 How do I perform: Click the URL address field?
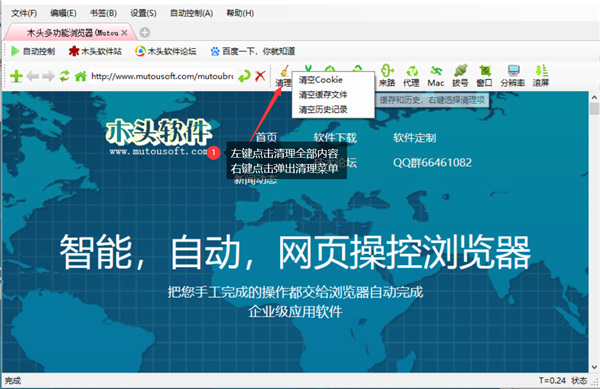coord(162,76)
